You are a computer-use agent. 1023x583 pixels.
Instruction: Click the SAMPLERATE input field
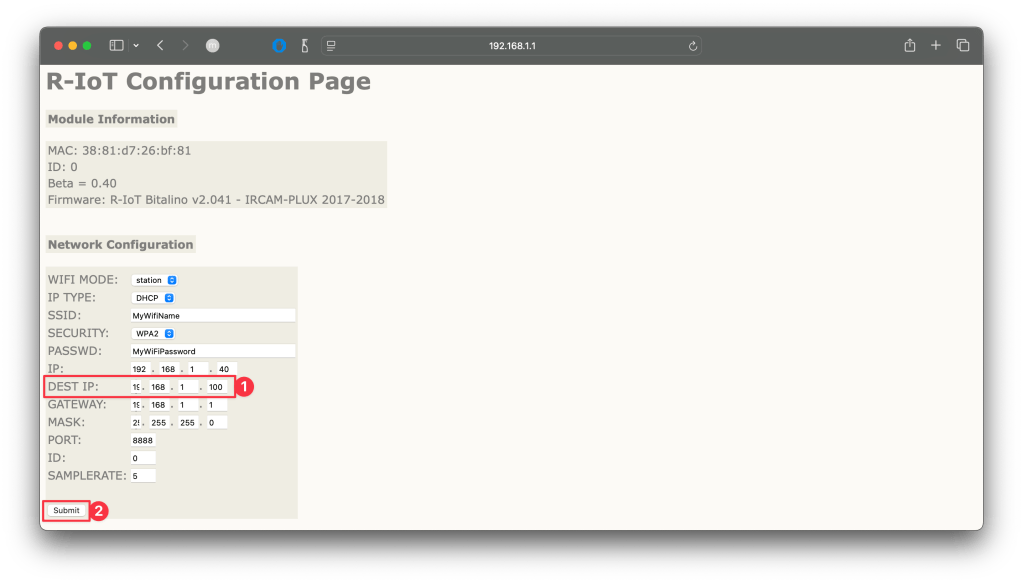pyautogui.click(x=143, y=476)
